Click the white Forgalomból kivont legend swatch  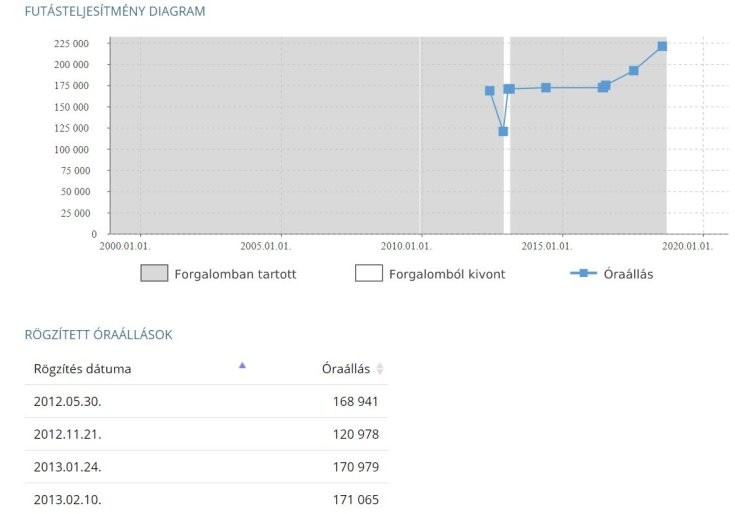coord(368,273)
